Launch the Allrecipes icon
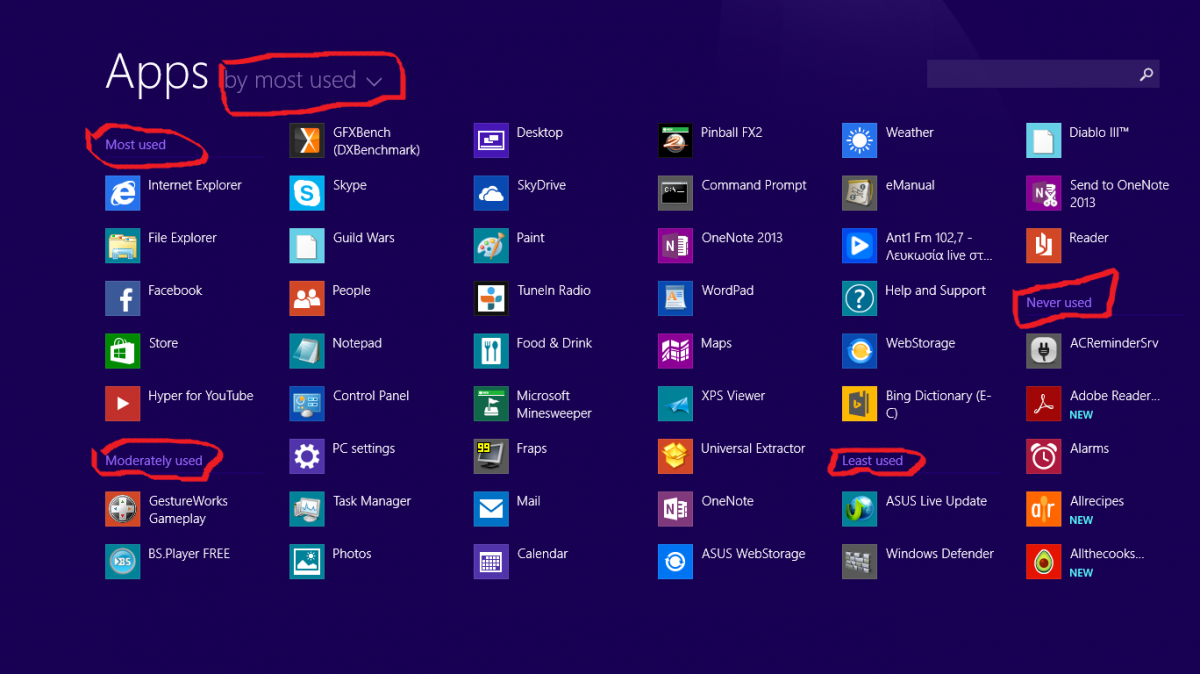1200x674 pixels. [1044, 509]
